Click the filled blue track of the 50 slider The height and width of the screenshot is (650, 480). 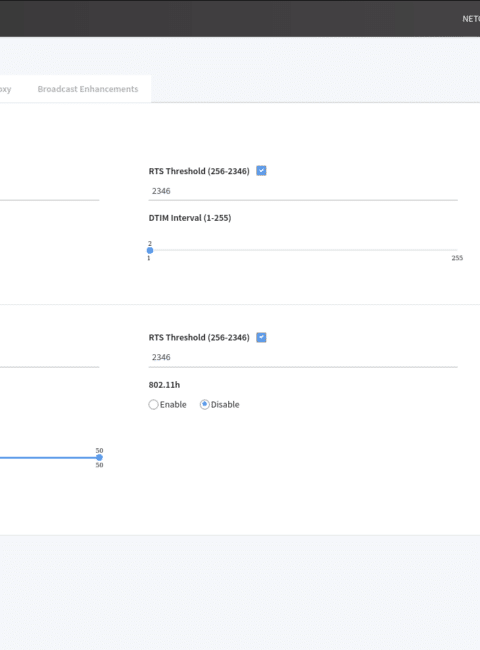tap(49, 458)
